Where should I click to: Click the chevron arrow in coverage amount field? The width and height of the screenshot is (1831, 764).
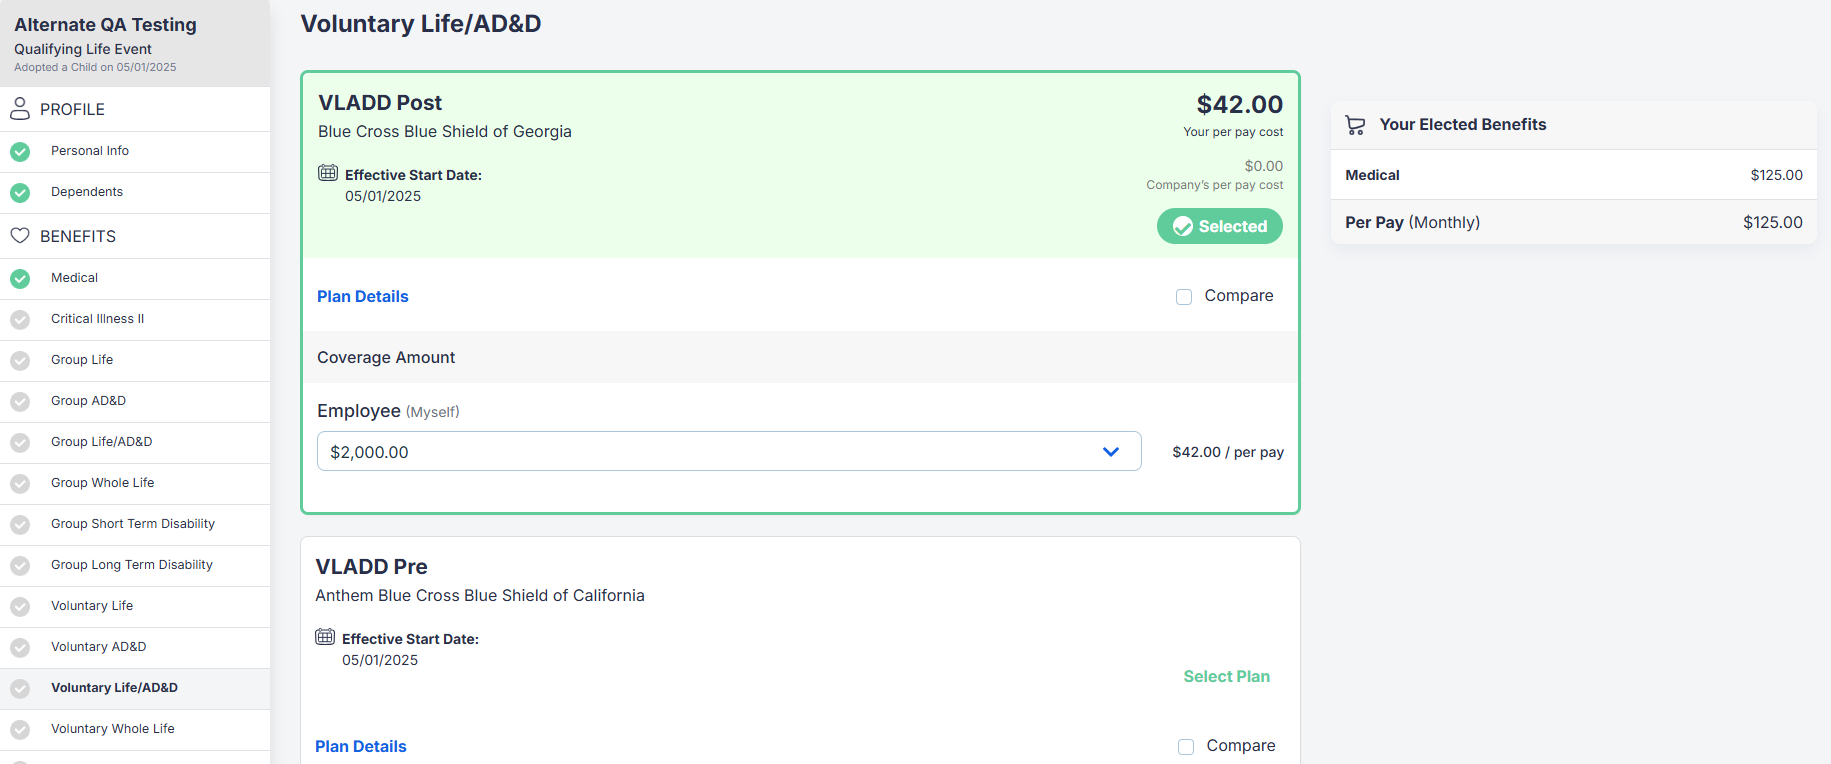point(1111,452)
